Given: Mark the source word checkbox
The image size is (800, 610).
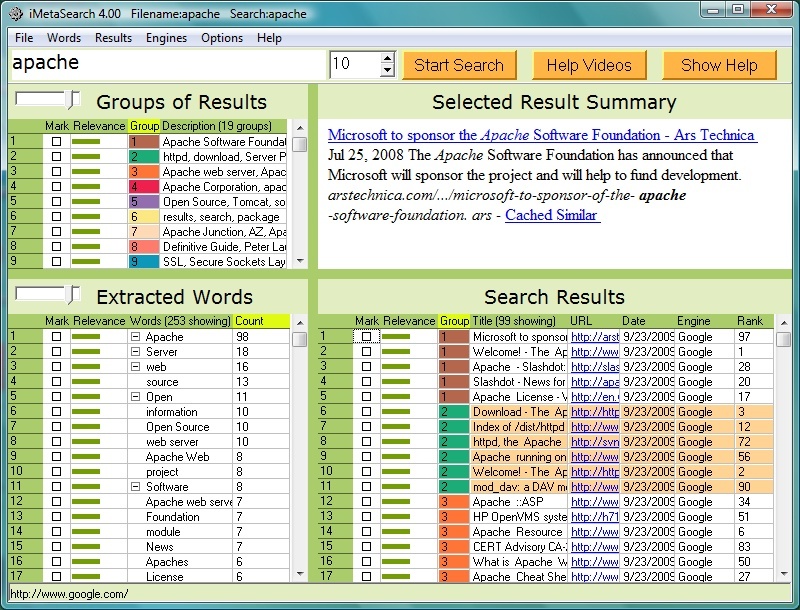Looking at the screenshot, I should (57, 382).
